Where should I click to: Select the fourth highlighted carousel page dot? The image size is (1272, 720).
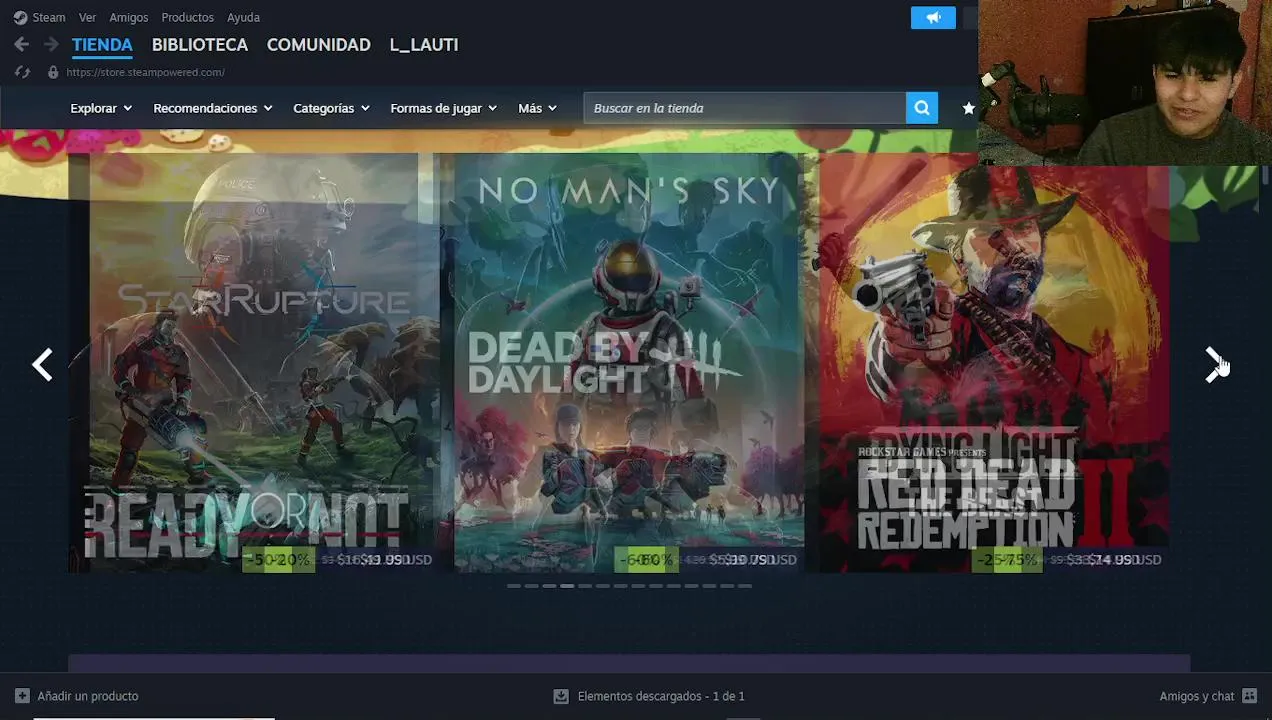(567, 586)
